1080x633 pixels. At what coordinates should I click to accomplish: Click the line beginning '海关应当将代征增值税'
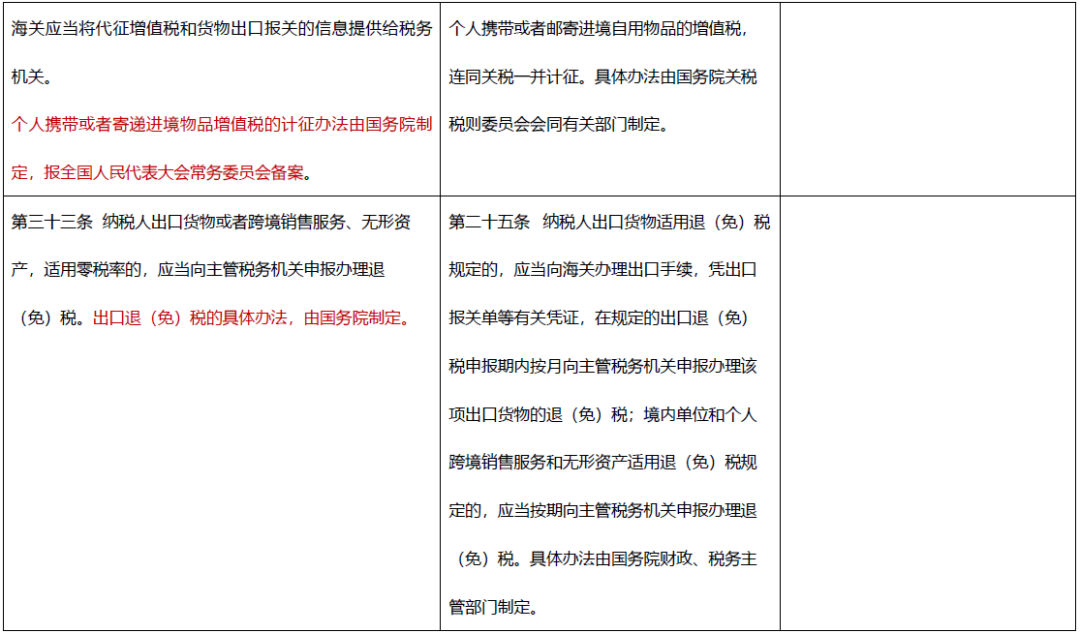point(222,30)
